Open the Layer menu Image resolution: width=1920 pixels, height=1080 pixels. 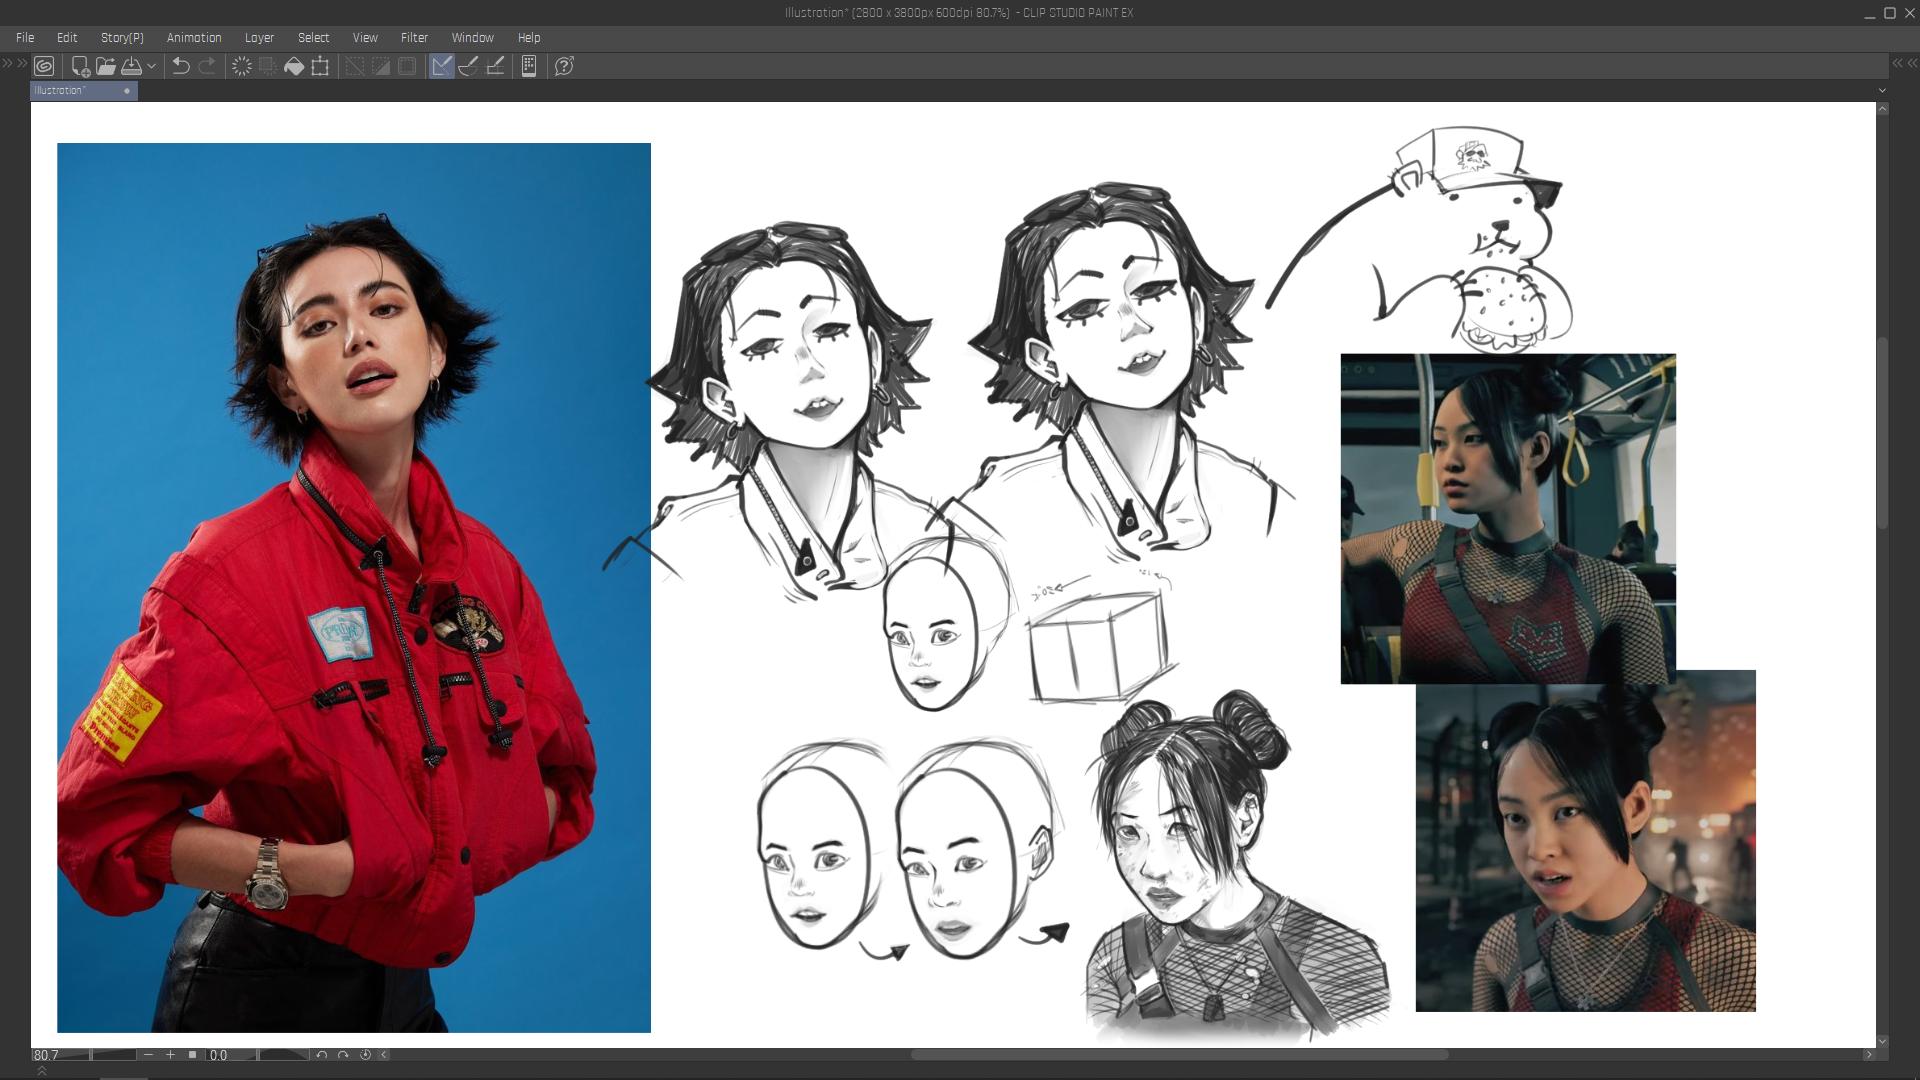tap(259, 38)
